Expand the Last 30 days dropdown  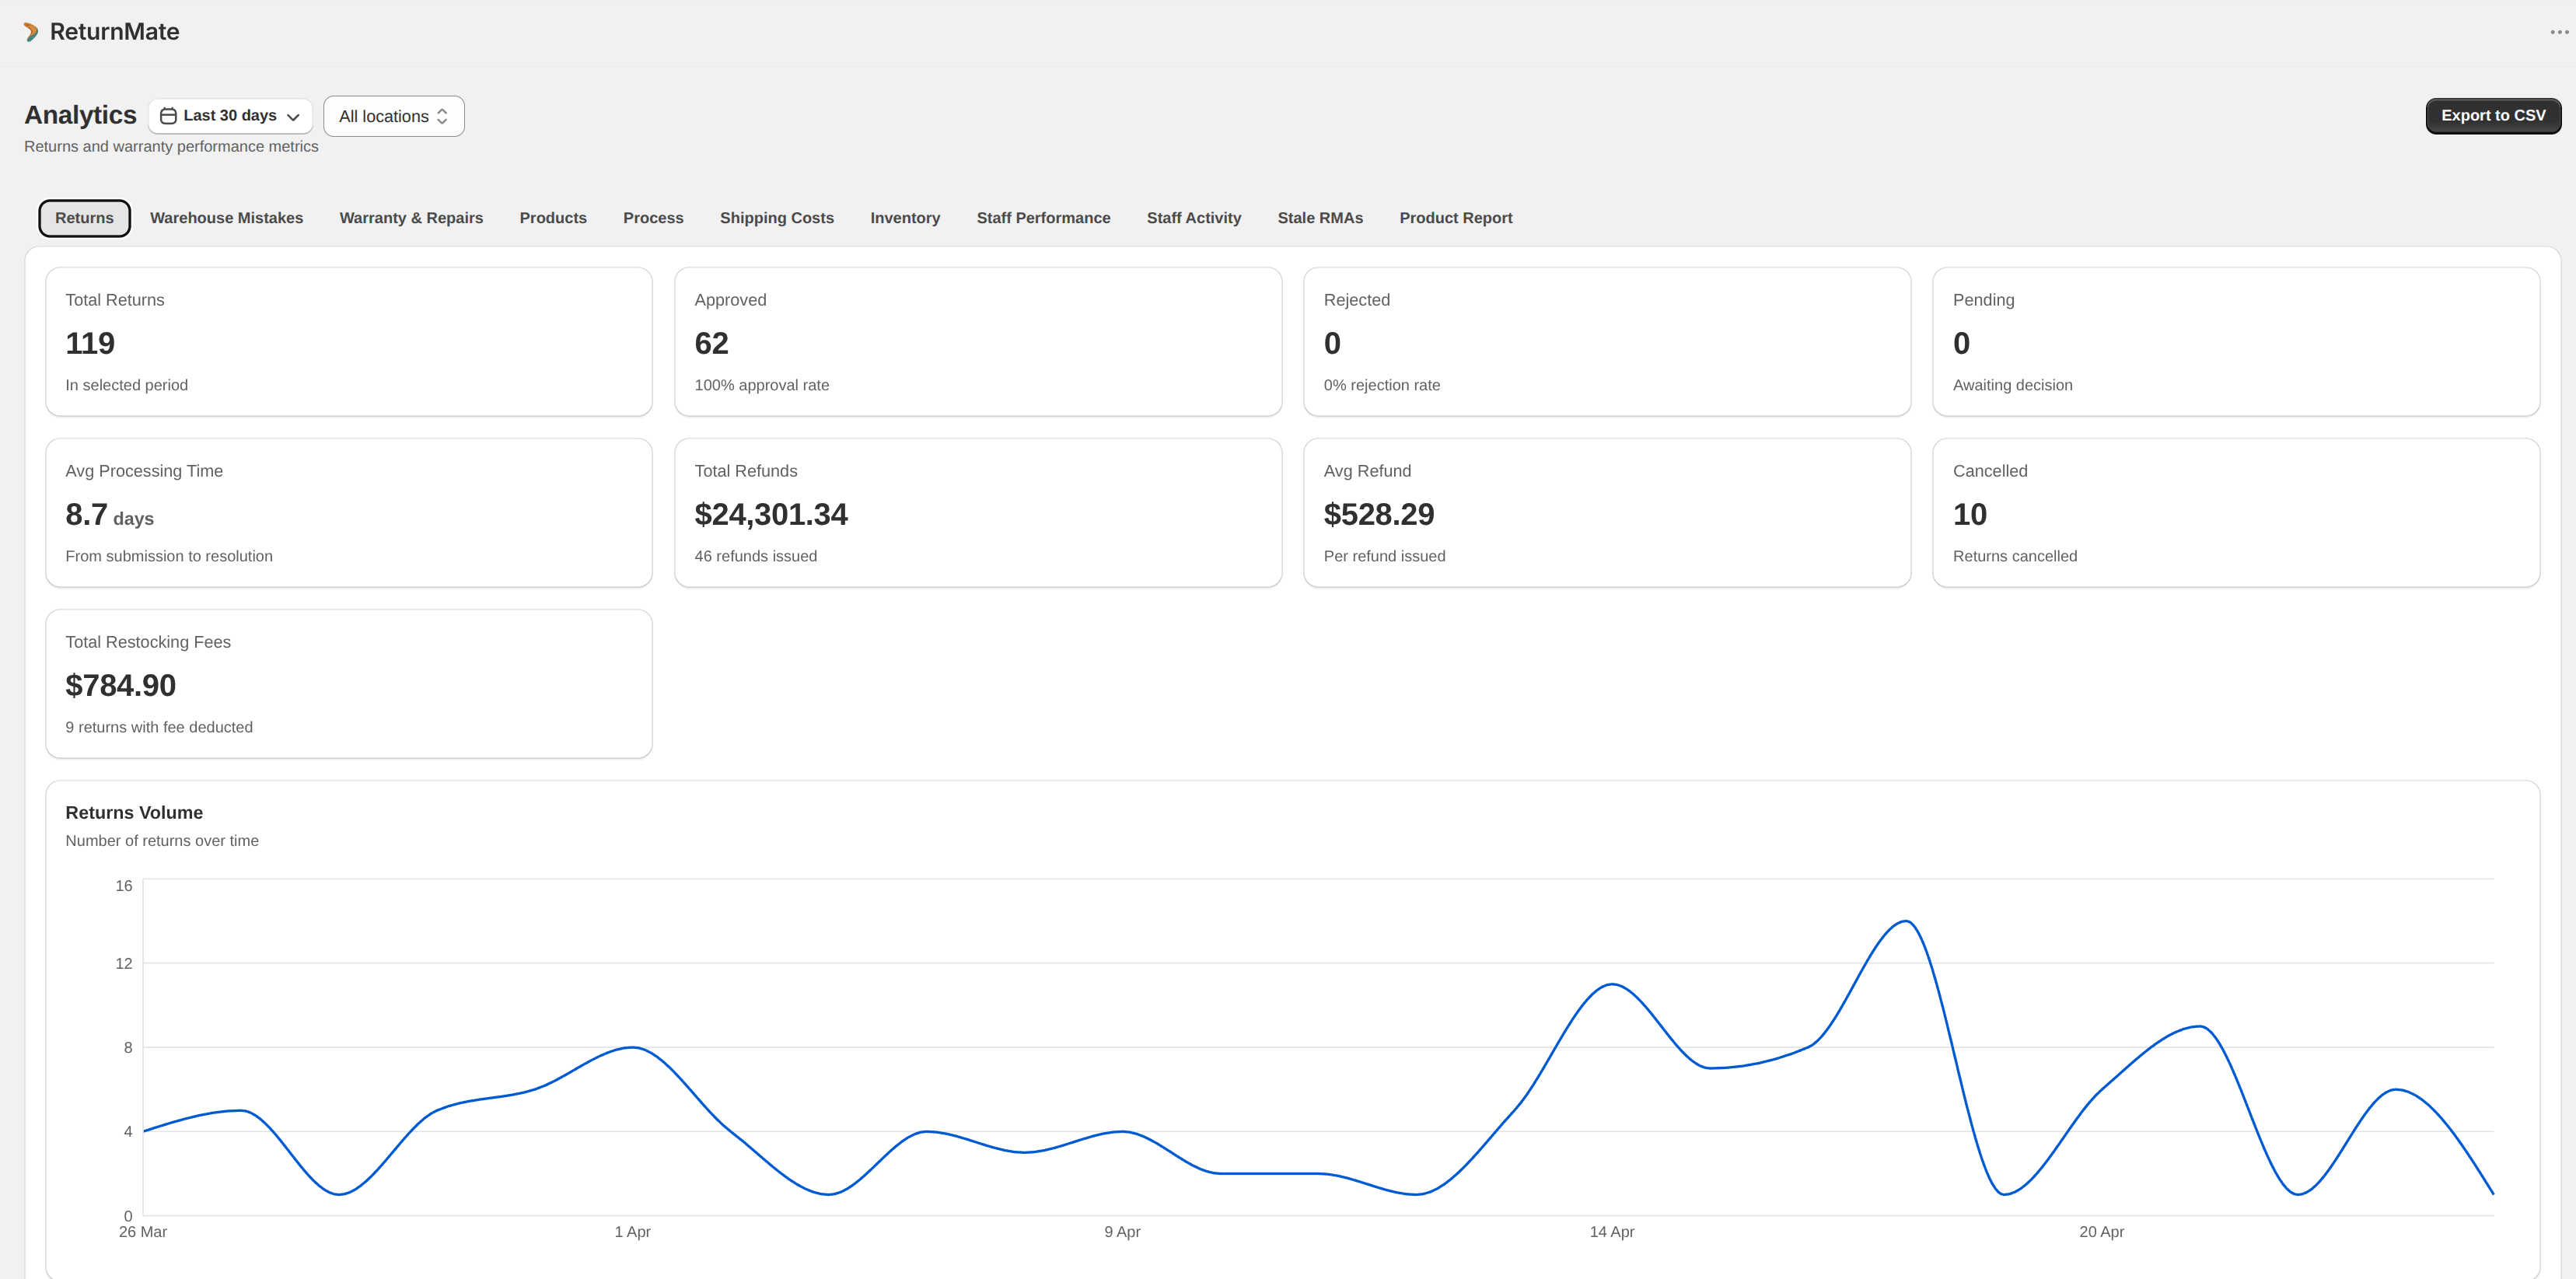pos(230,116)
